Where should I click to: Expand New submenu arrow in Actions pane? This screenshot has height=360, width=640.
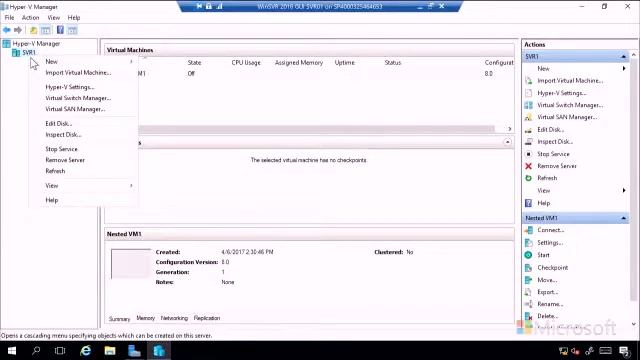624,69
